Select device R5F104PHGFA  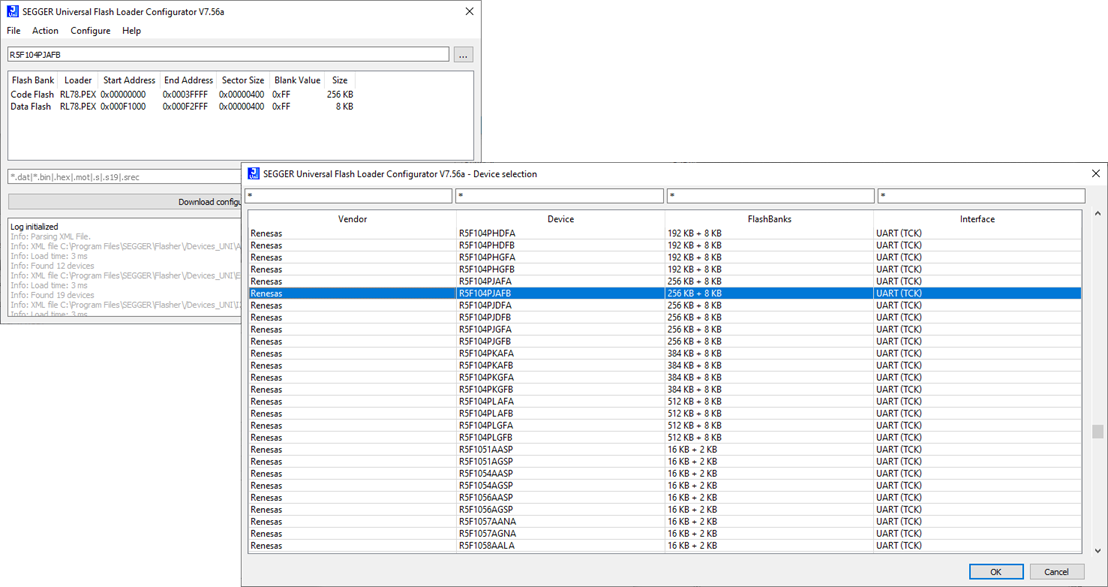(x=665, y=257)
